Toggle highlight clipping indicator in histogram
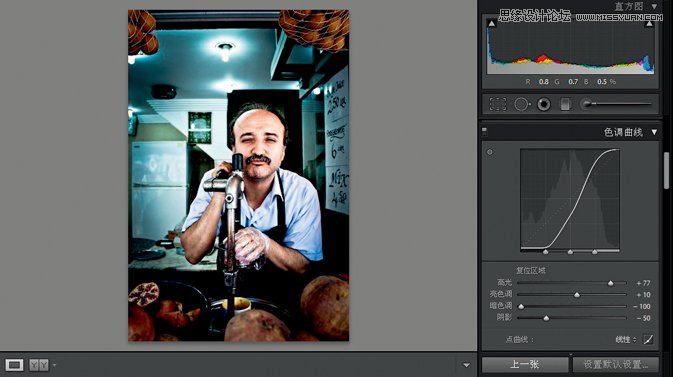 pyautogui.click(x=649, y=24)
